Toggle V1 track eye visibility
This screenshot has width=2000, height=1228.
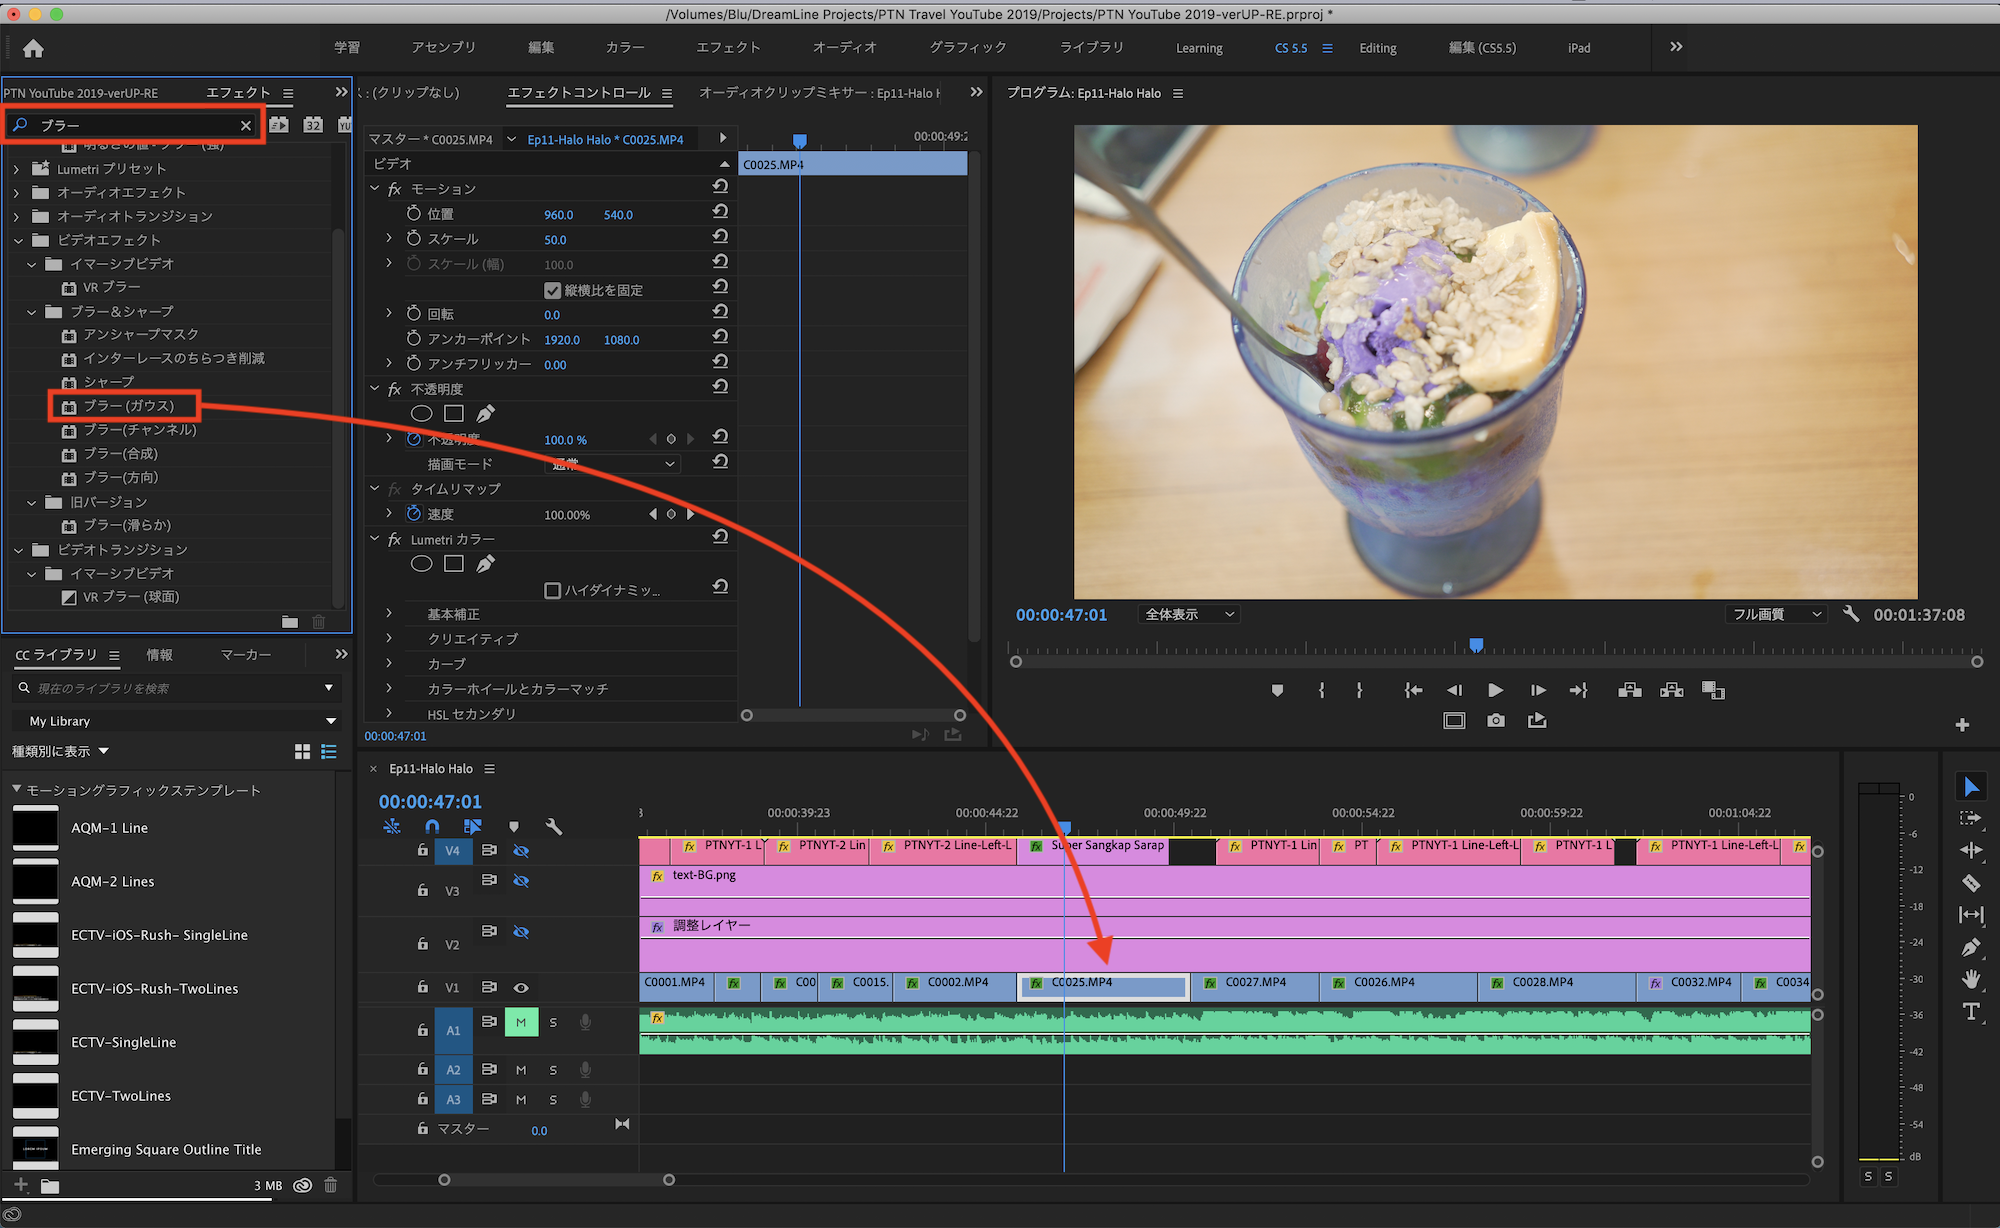pyautogui.click(x=521, y=987)
